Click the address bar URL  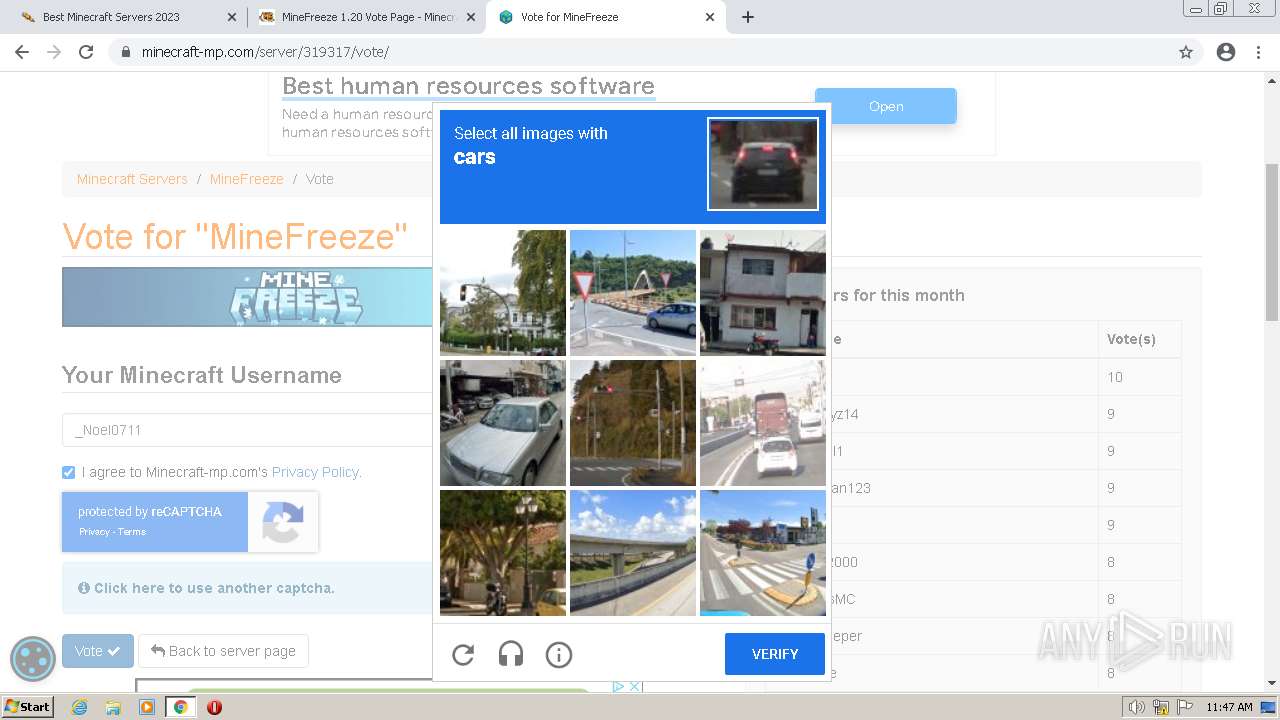[265, 52]
